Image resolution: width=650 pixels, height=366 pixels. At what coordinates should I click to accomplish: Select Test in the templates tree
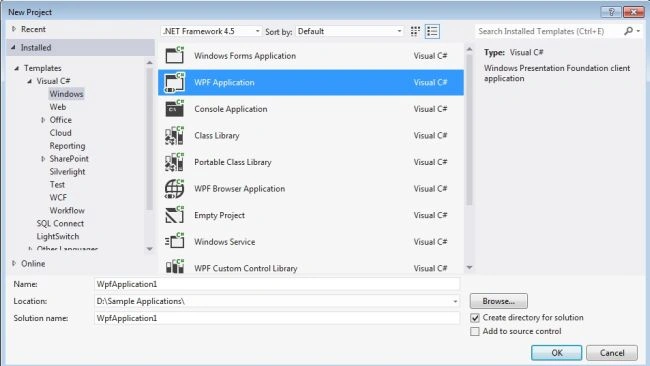click(57, 184)
